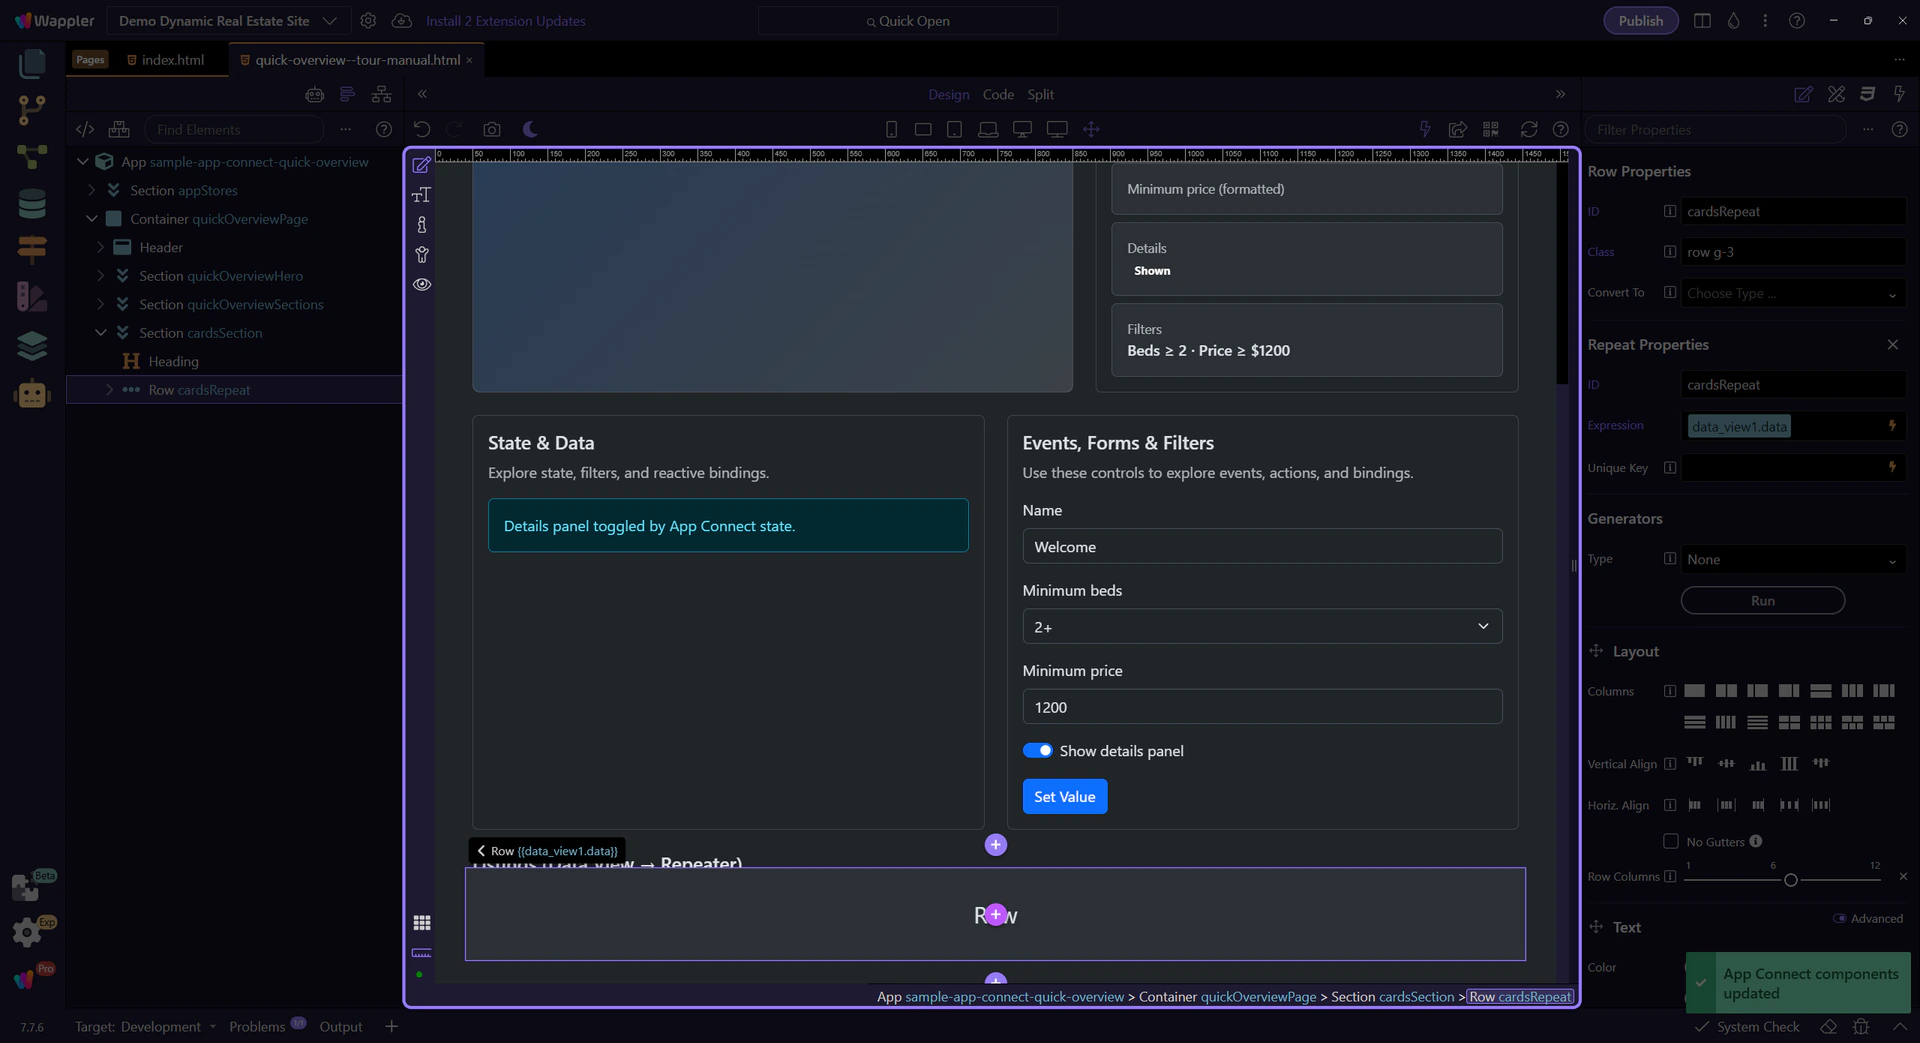Expand the Section appStores tree node
The height and width of the screenshot is (1043, 1920).
(x=92, y=190)
